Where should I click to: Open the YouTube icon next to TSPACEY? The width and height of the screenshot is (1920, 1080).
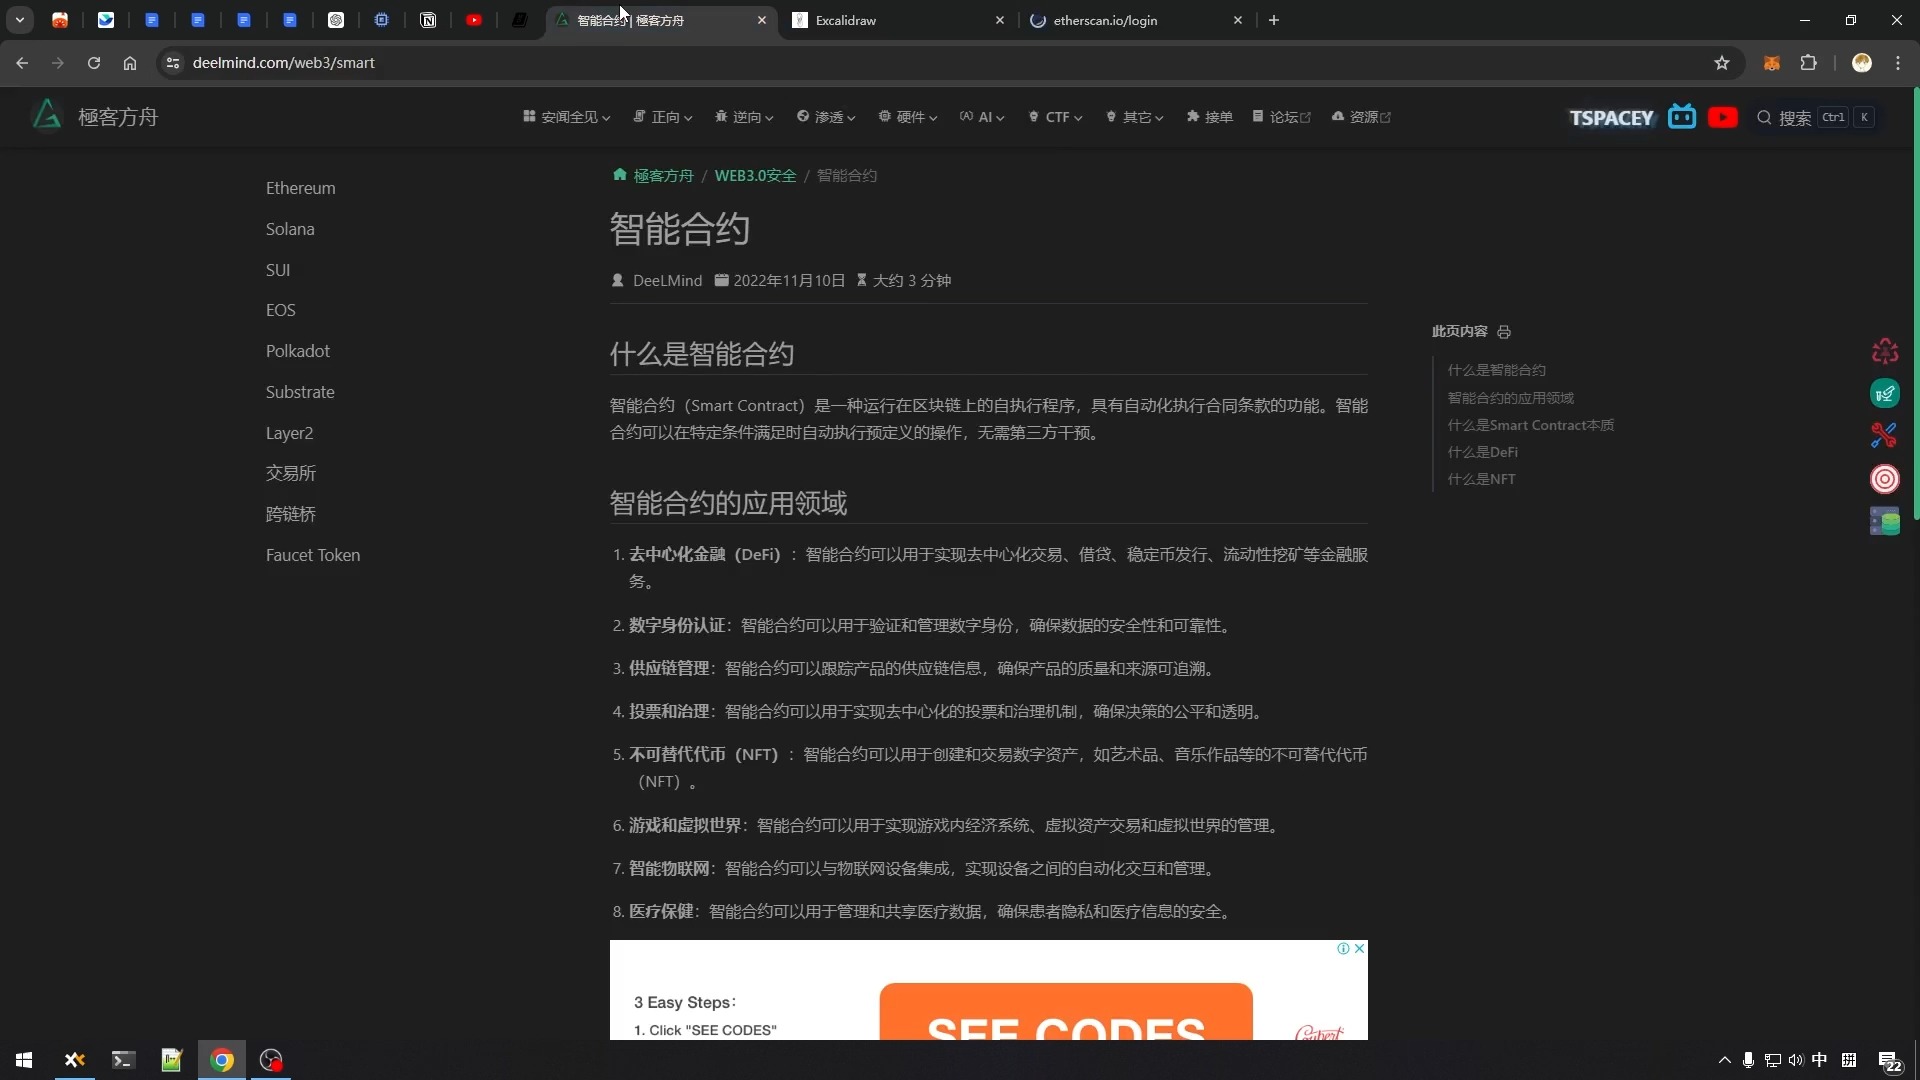pyautogui.click(x=1723, y=117)
